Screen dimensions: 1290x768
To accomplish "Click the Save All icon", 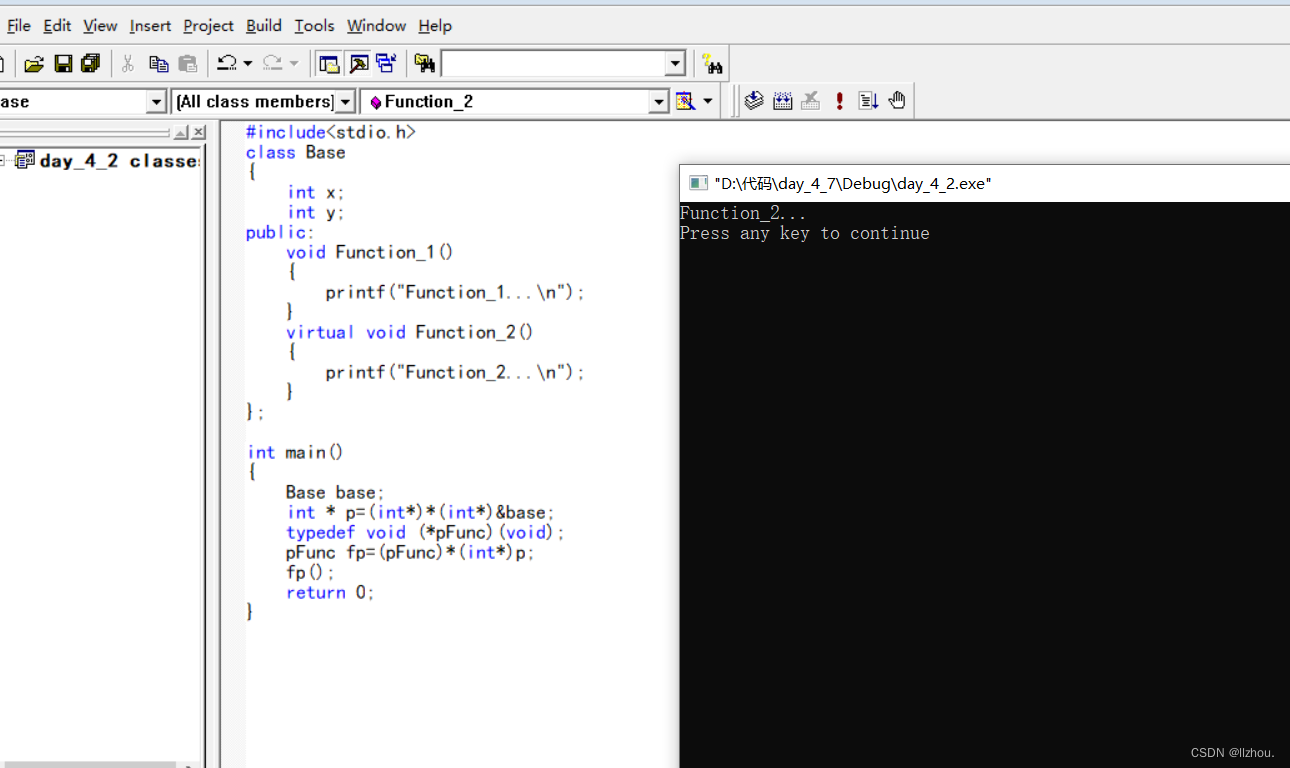I will [91, 64].
